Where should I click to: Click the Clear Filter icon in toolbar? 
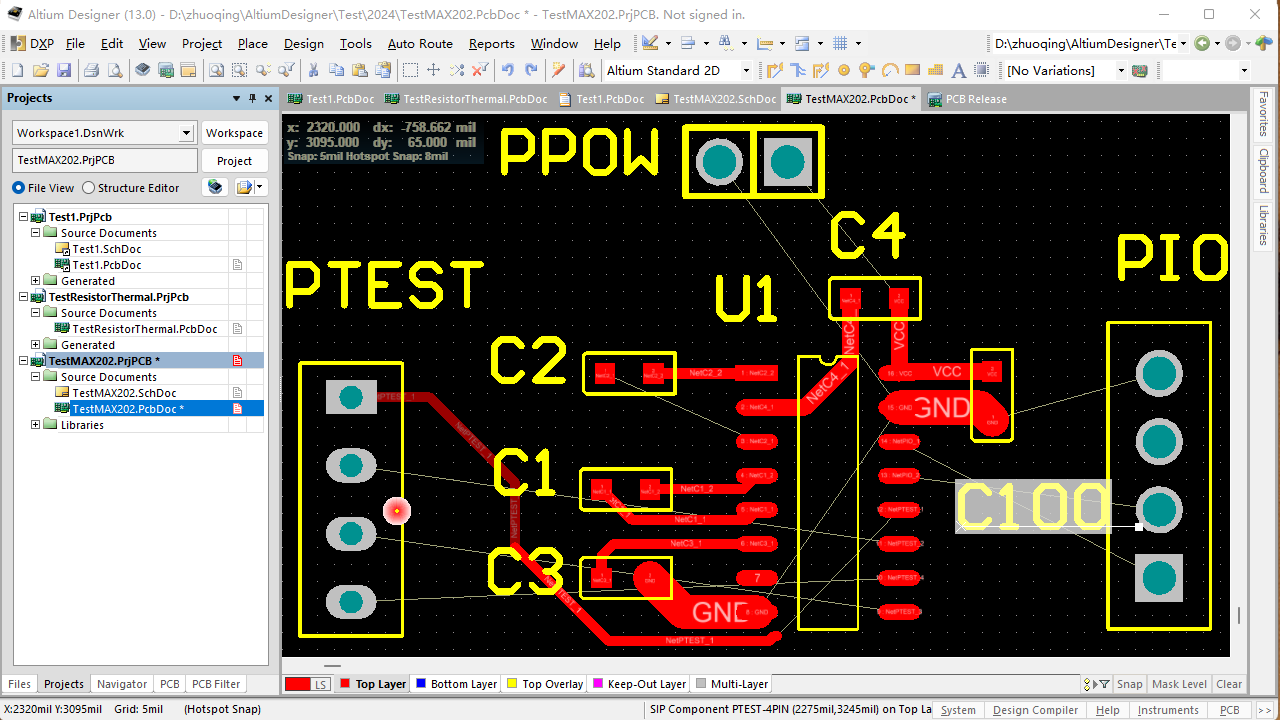click(480, 70)
